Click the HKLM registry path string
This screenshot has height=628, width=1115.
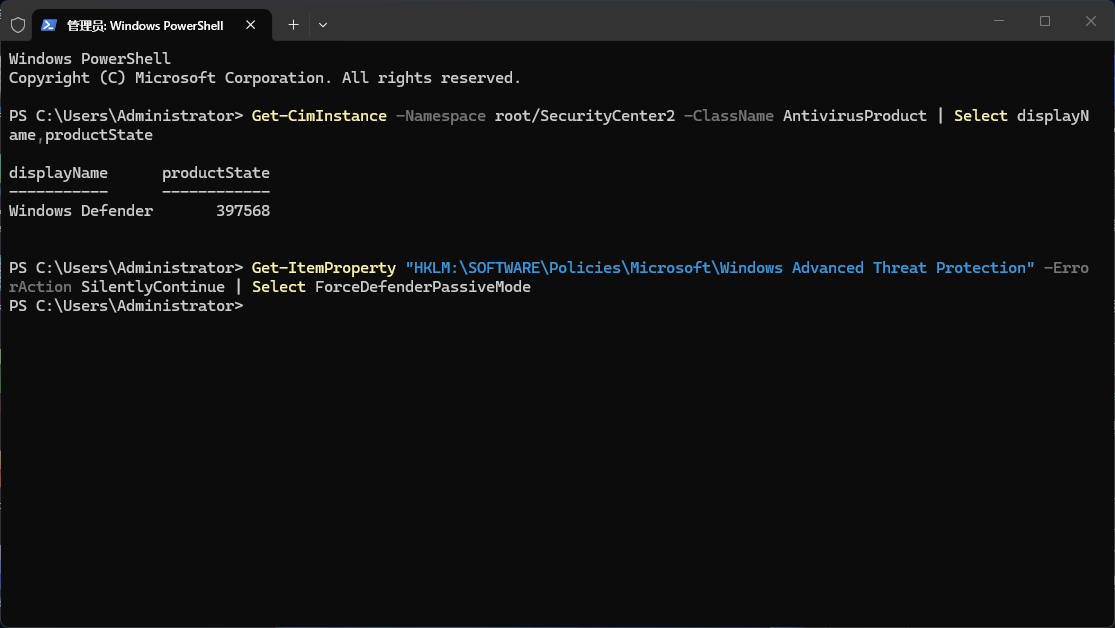[720, 268]
